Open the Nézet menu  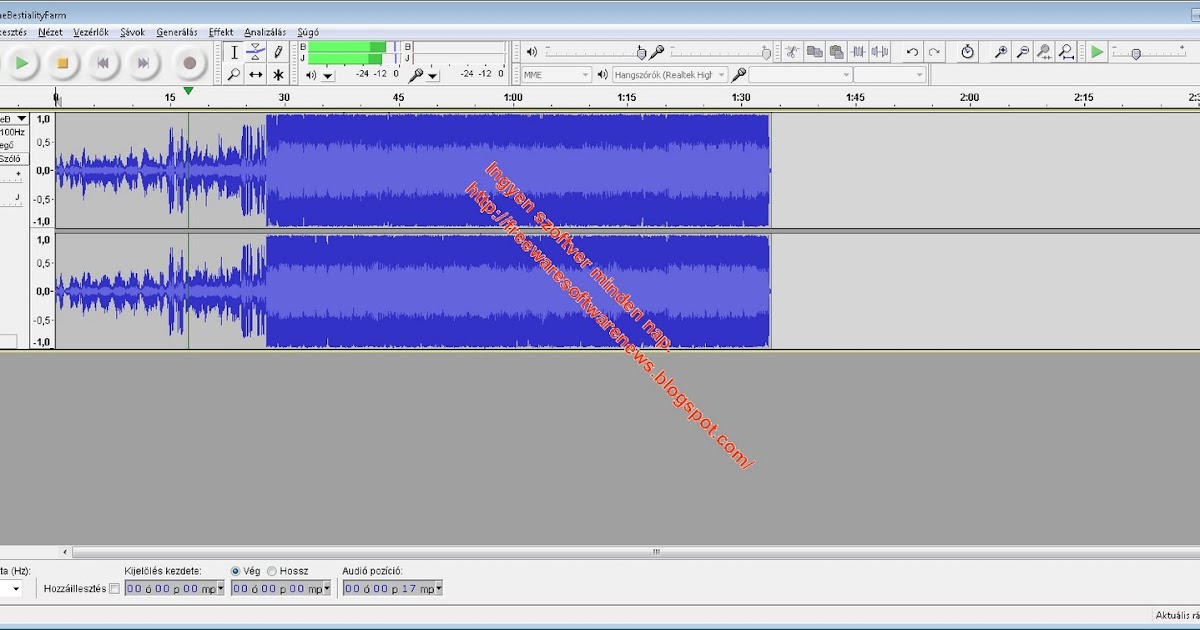50,32
